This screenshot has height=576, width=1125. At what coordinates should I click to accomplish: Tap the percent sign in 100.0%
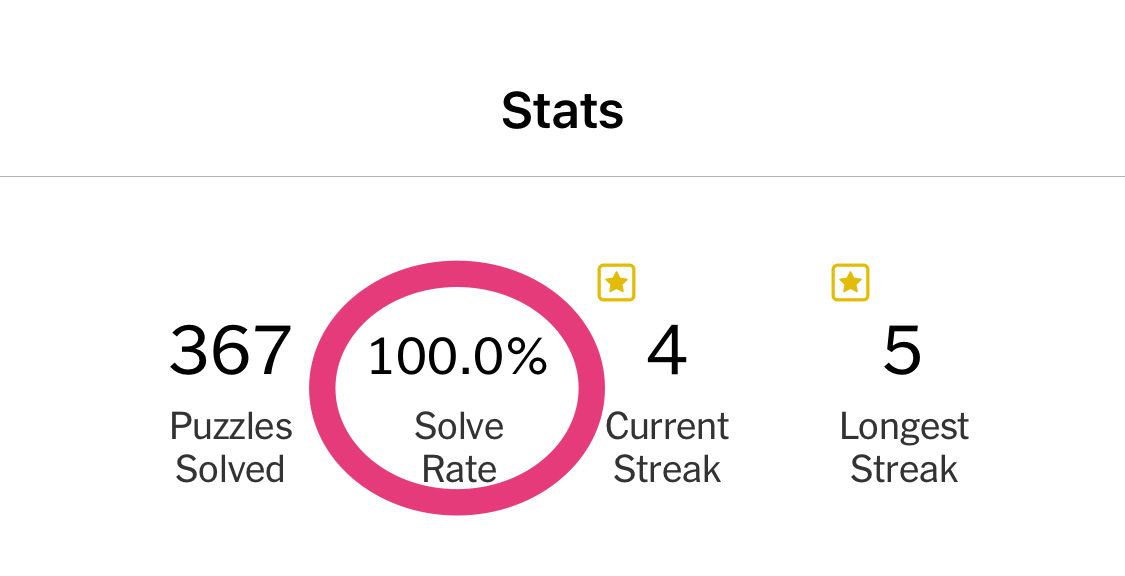pos(524,357)
